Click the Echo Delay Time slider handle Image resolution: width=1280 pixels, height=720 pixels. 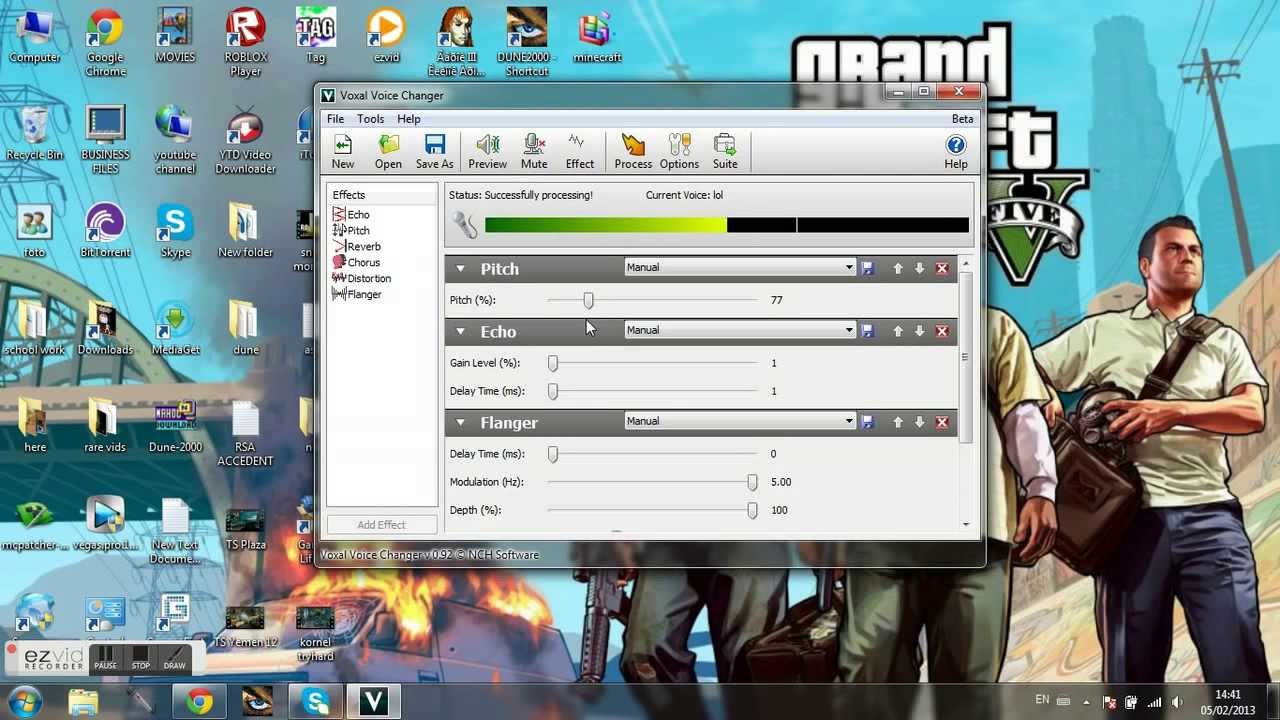tap(553, 391)
